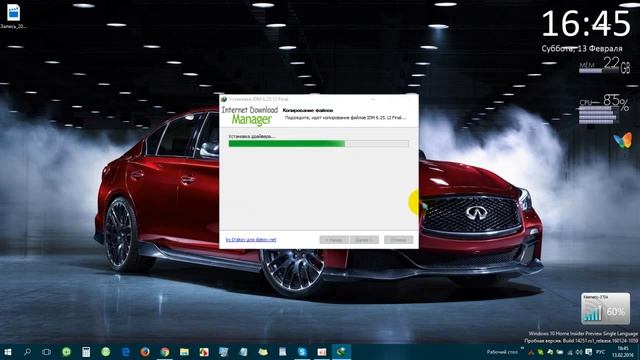
Task: Launch Firefox from the taskbar
Action: click(145, 352)
